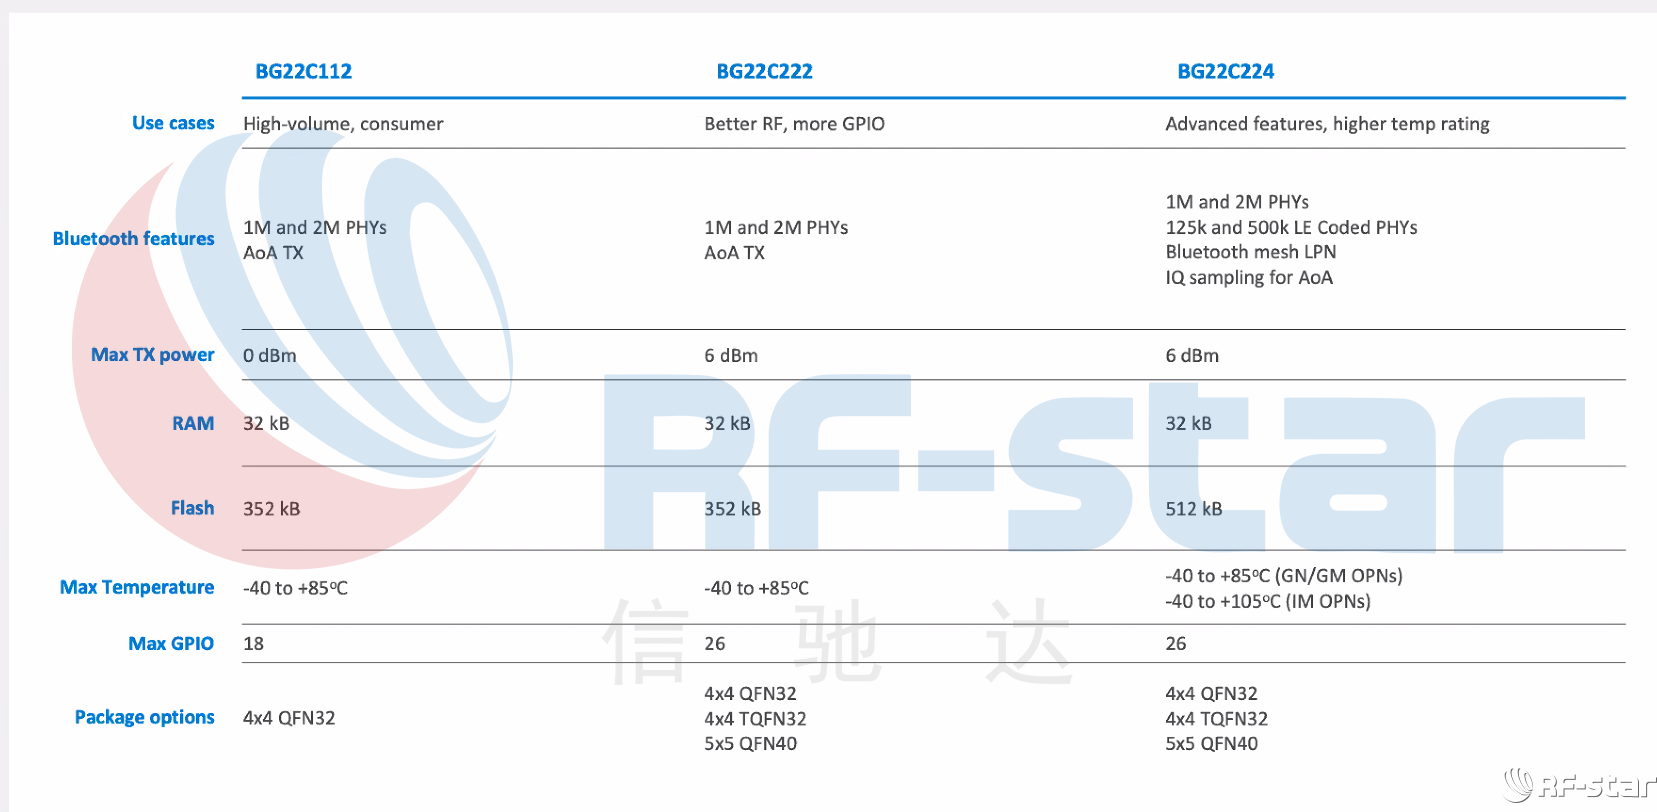Select the Package options row label
1657x812 pixels.
tap(145, 718)
